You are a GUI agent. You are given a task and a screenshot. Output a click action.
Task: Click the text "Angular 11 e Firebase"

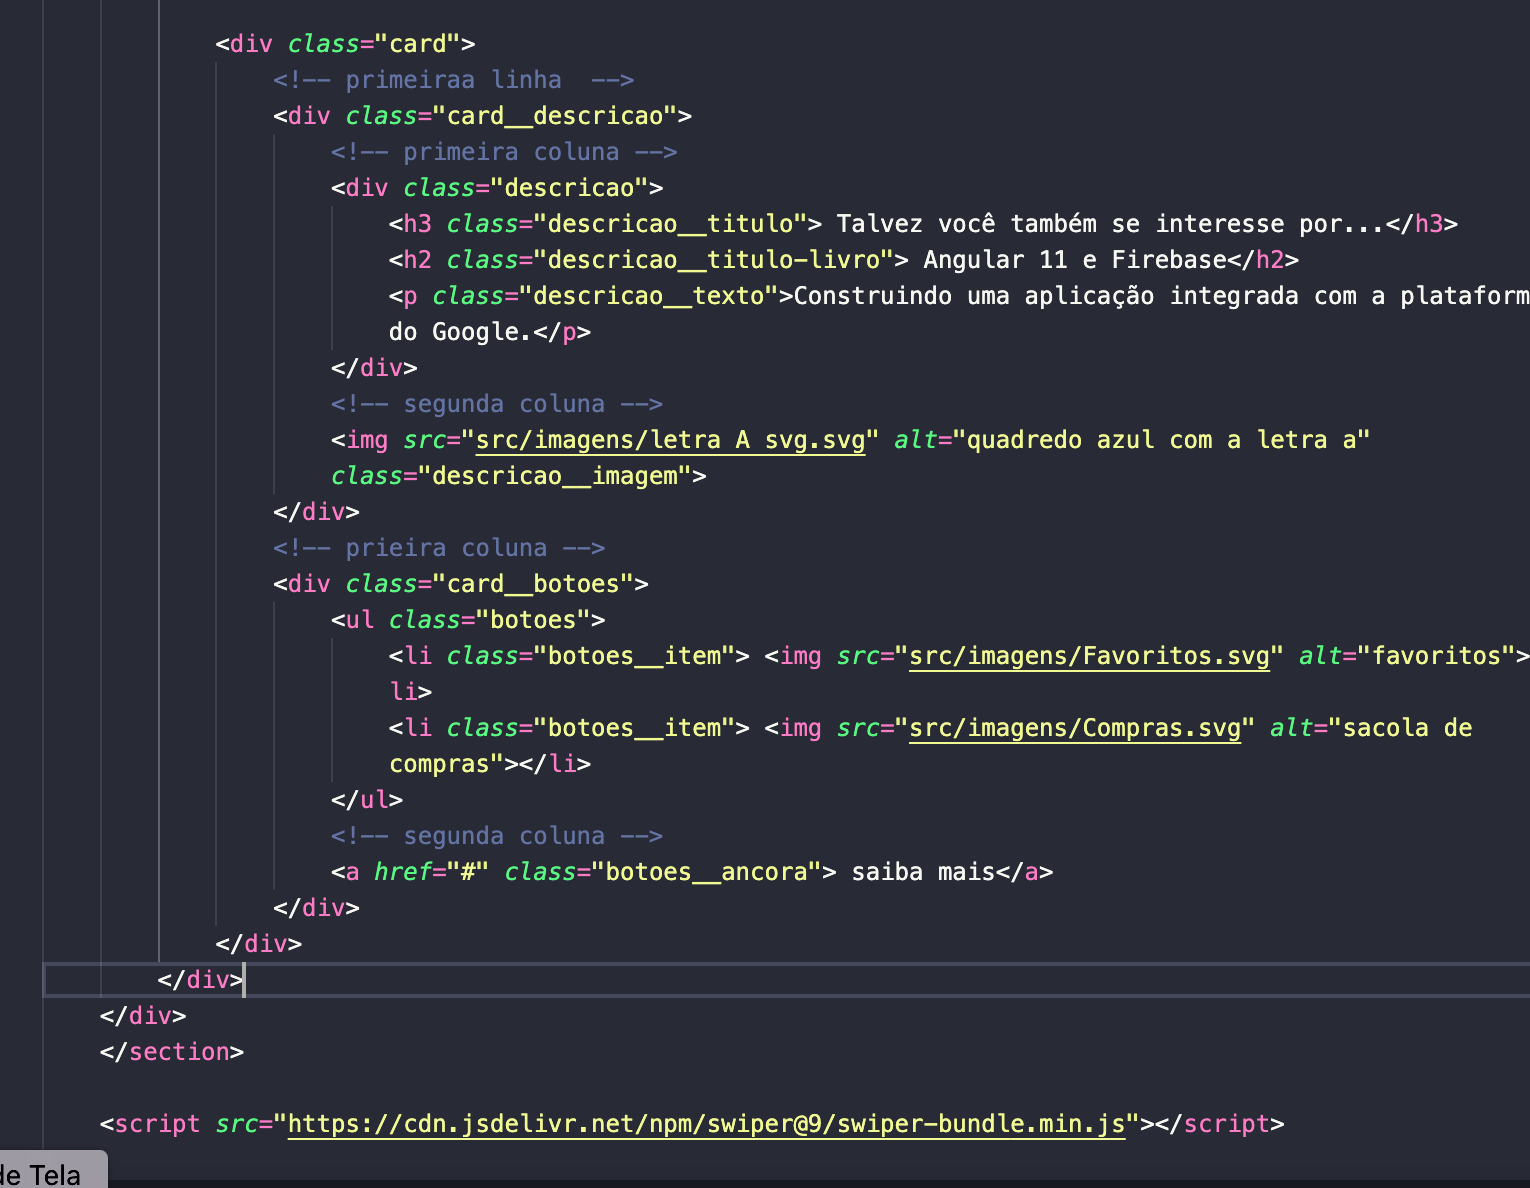[1075, 260]
